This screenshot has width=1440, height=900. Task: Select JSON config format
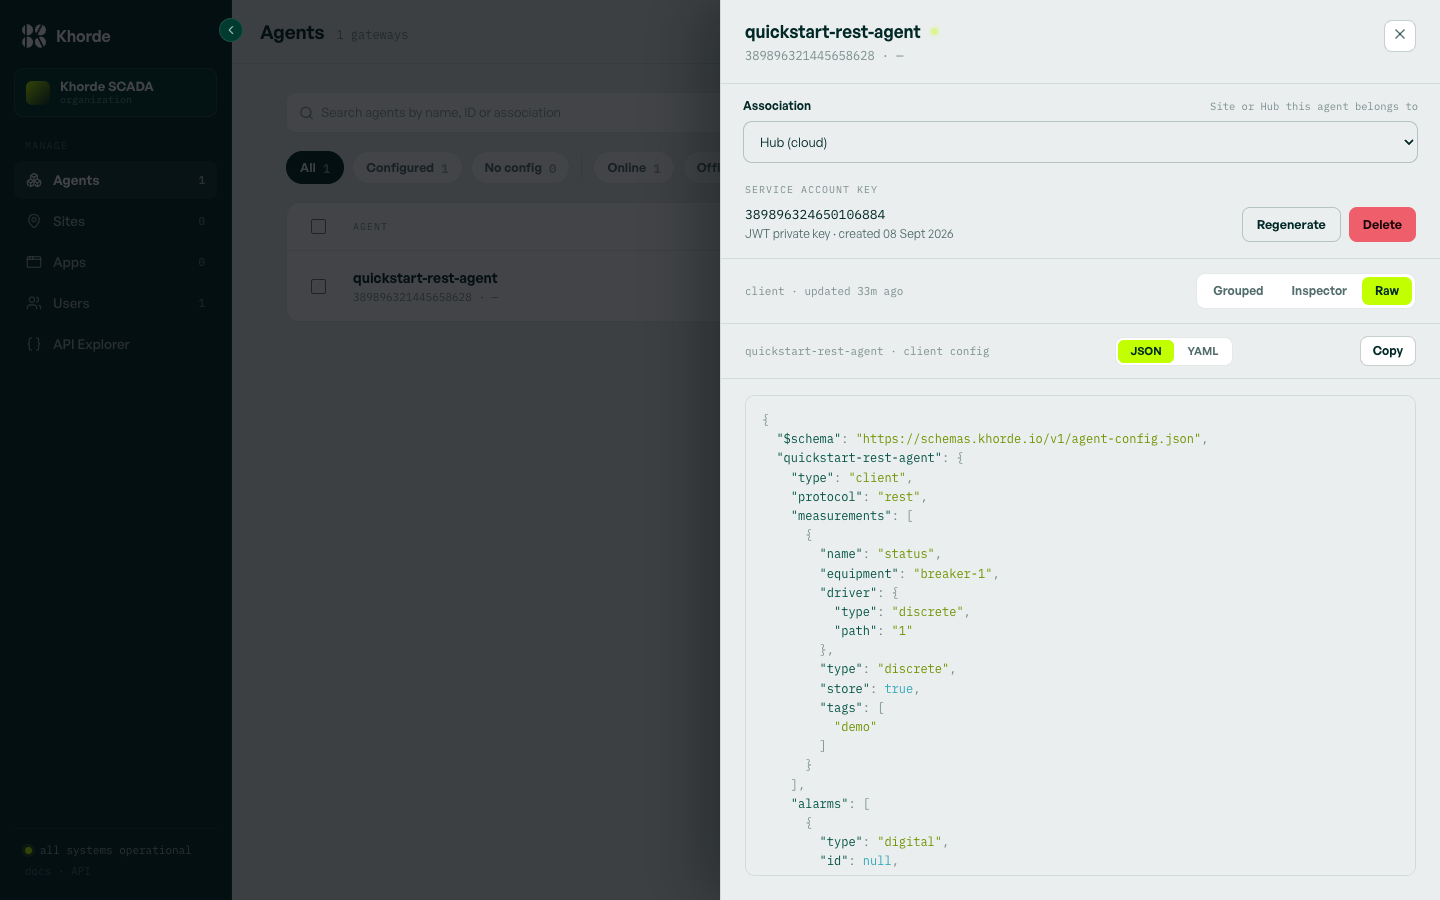1146,351
